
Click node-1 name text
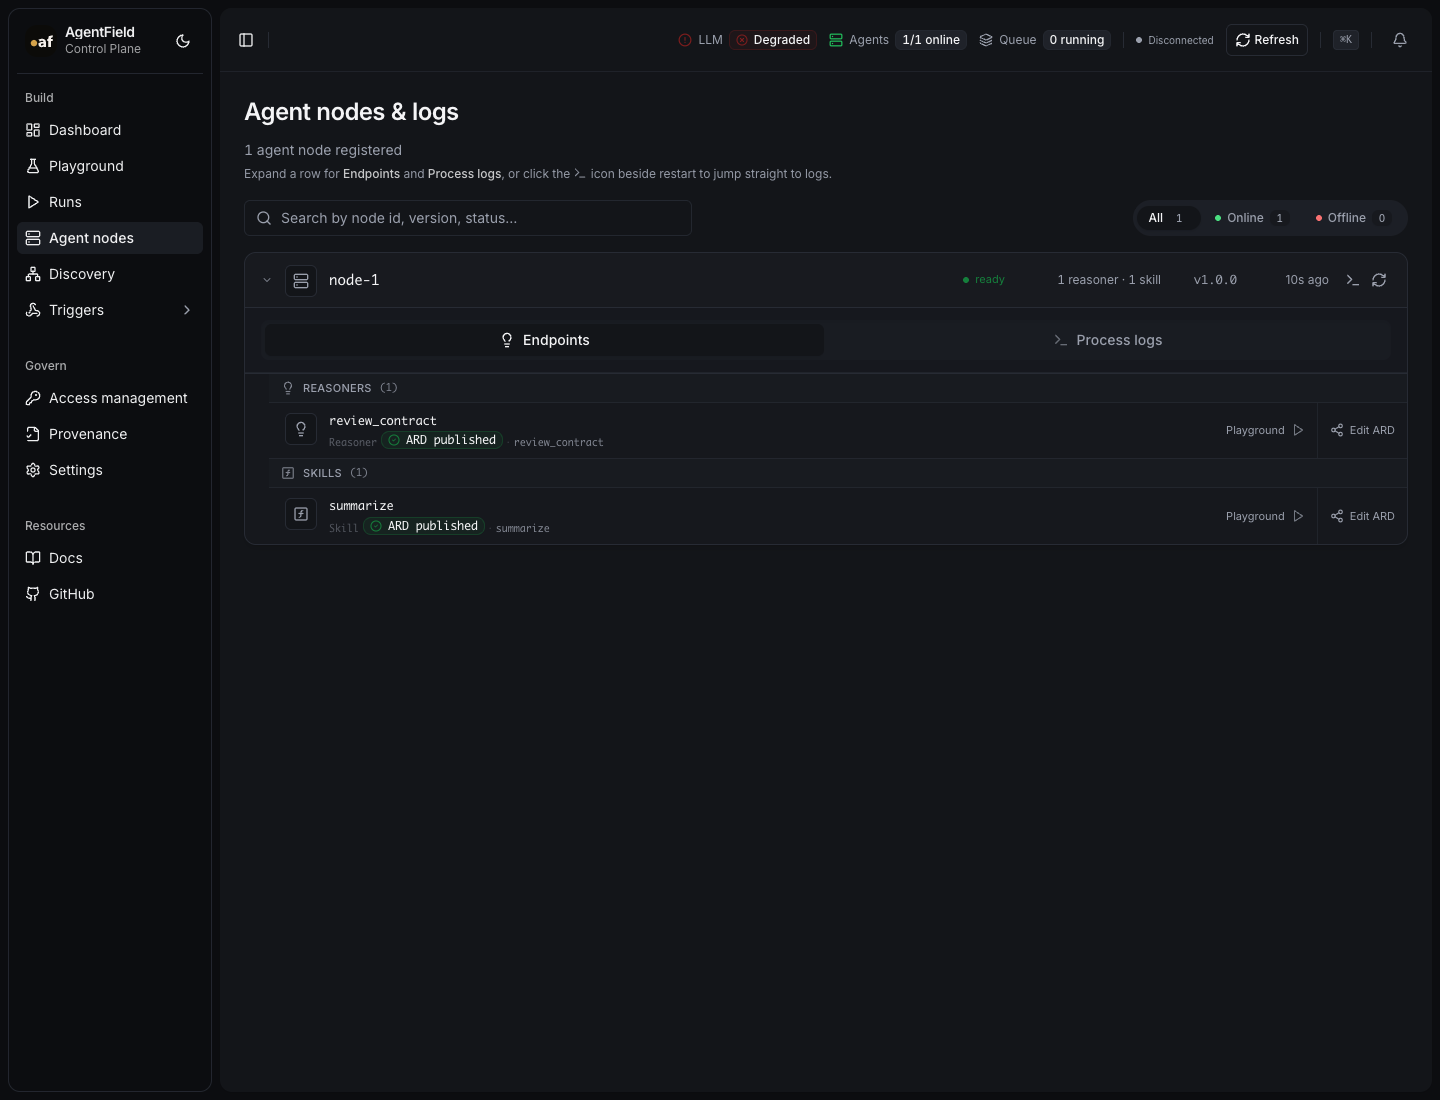coord(354,280)
